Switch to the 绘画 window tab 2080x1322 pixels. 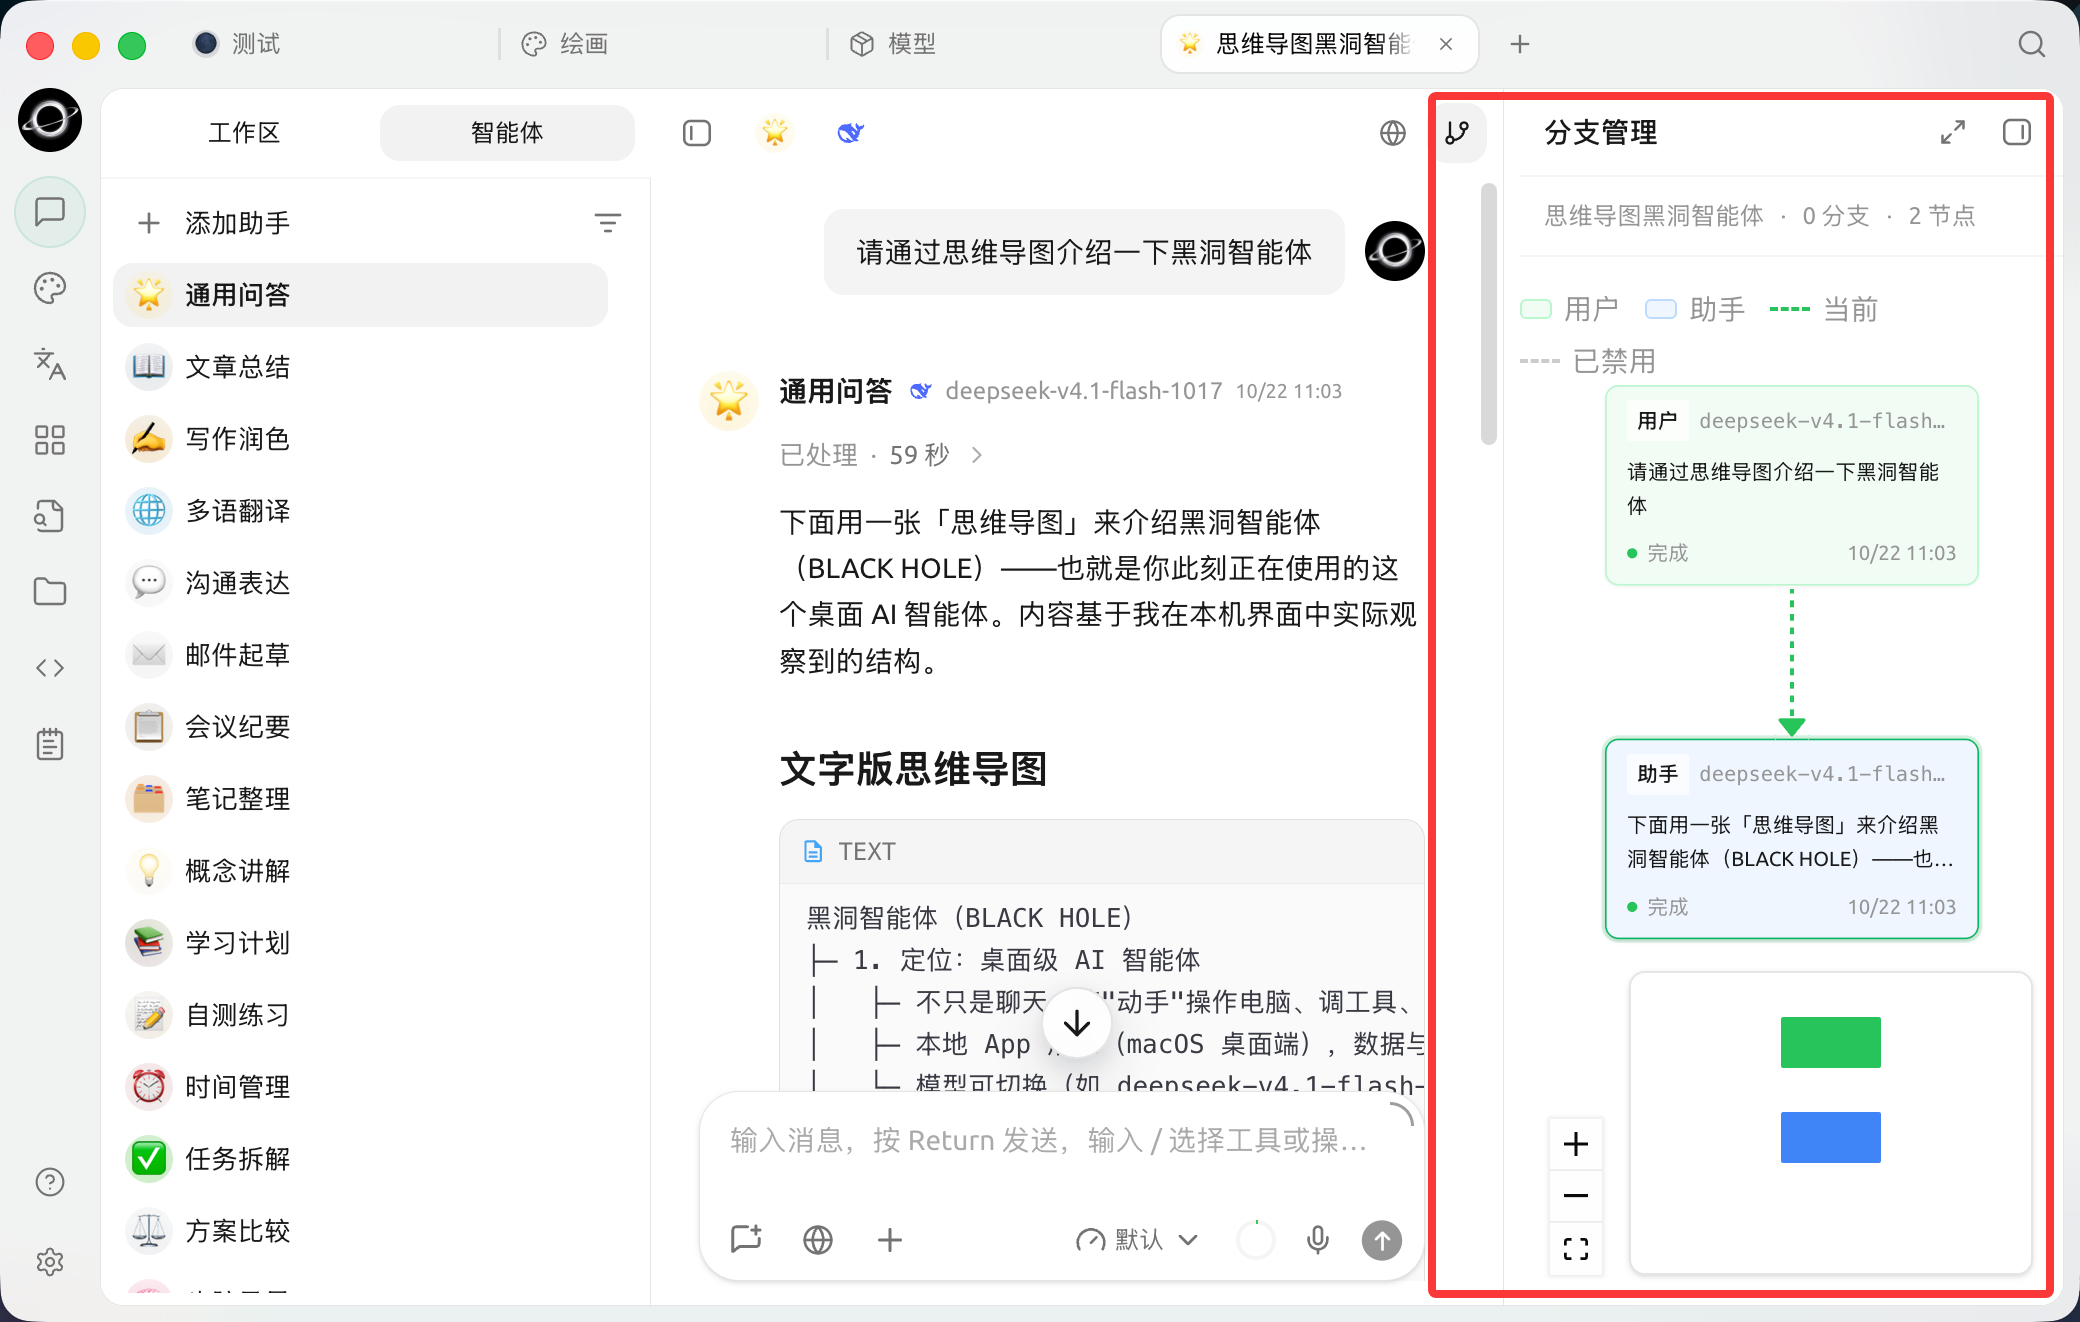tap(565, 44)
